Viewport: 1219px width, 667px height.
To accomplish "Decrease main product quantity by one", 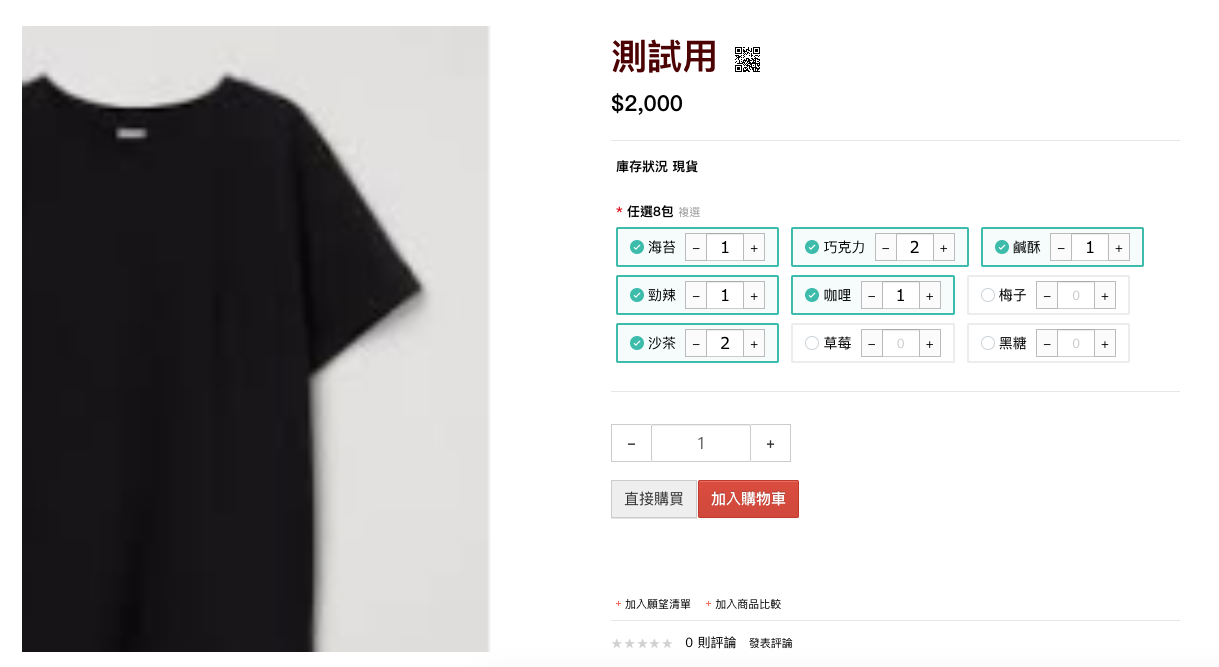I will click(x=631, y=443).
